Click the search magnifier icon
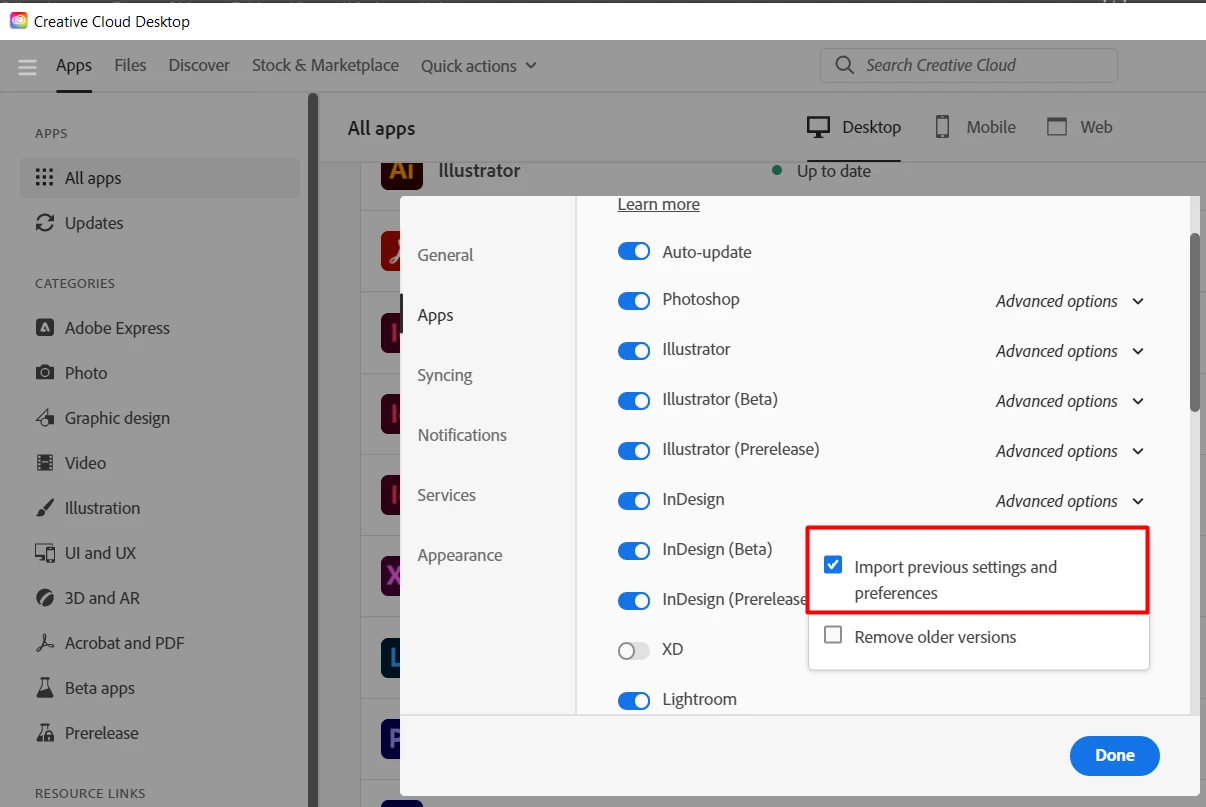 tap(845, 65)
